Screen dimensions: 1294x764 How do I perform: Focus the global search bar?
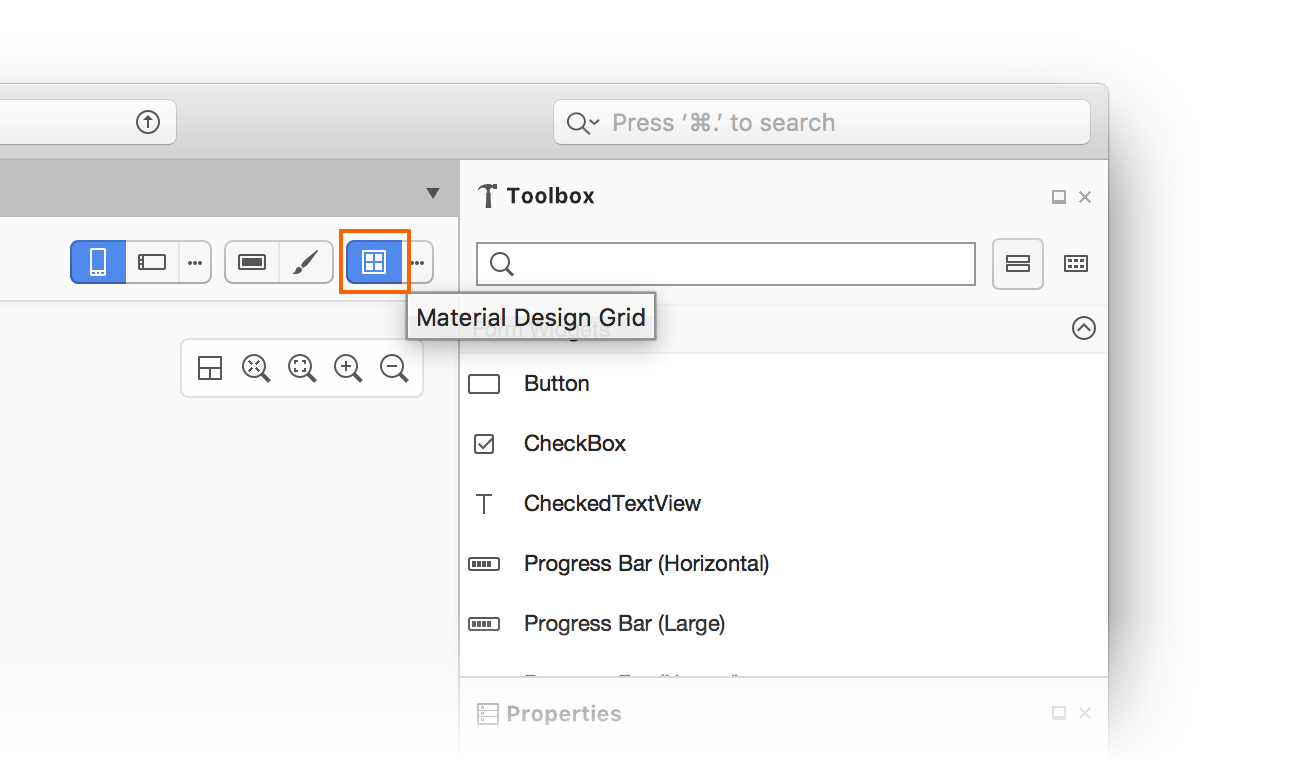point(822,122)
